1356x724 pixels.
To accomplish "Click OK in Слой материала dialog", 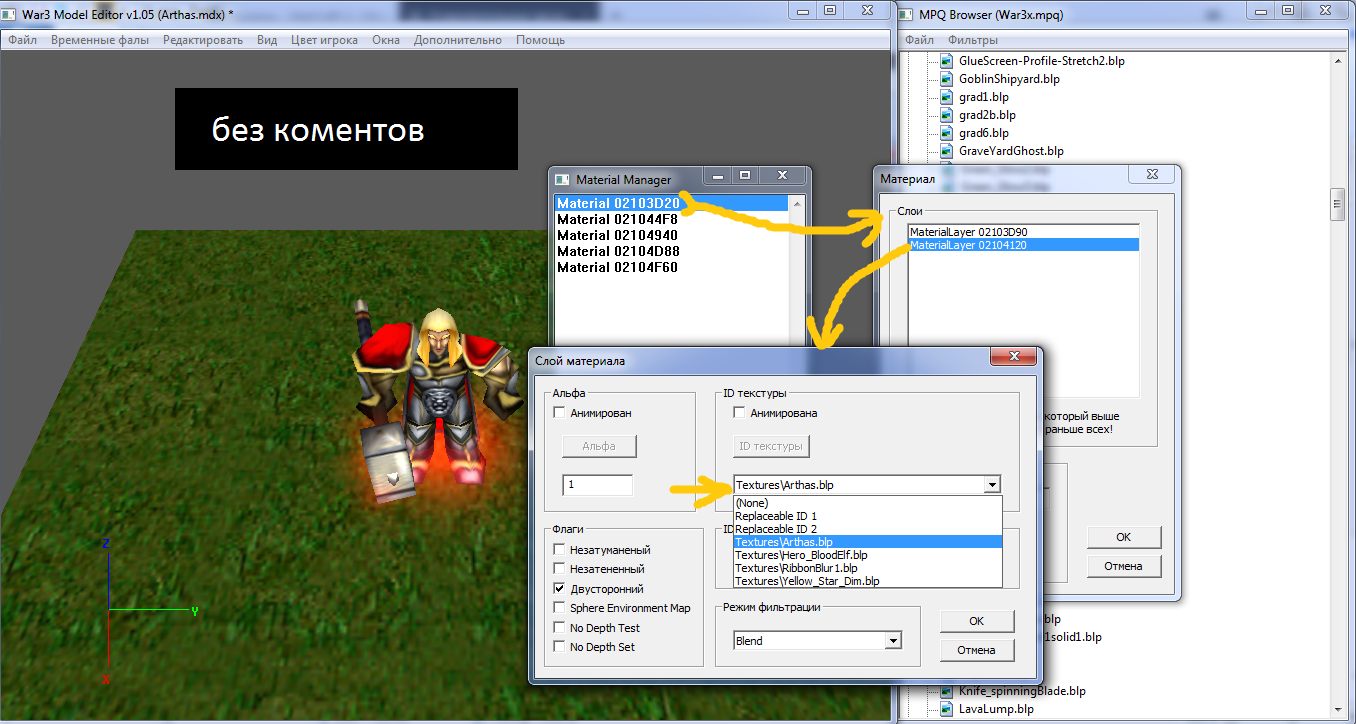I will (x=977, y=621).
